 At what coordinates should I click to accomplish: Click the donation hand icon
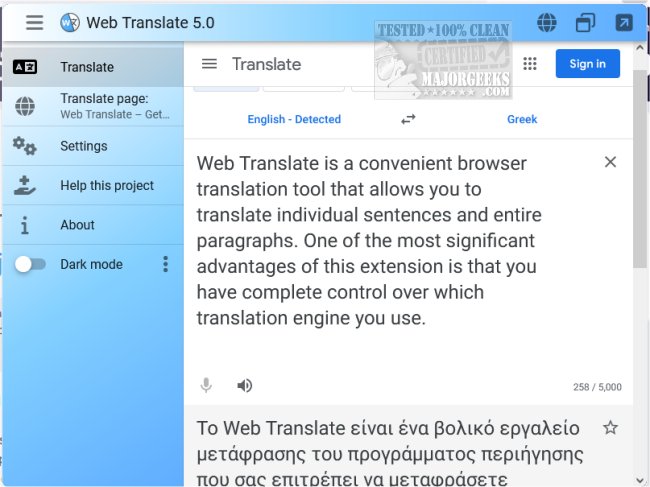point(24,185)
